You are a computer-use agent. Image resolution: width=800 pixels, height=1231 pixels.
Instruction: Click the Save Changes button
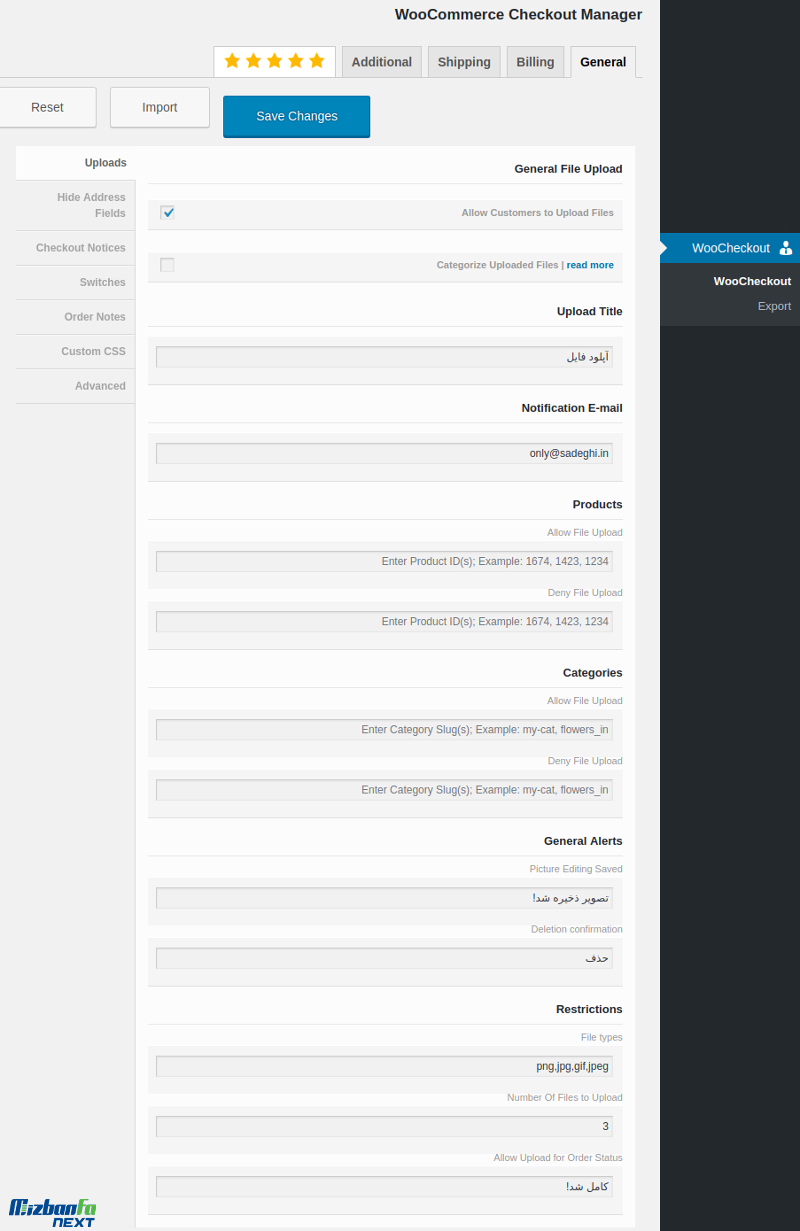point(297,116)
